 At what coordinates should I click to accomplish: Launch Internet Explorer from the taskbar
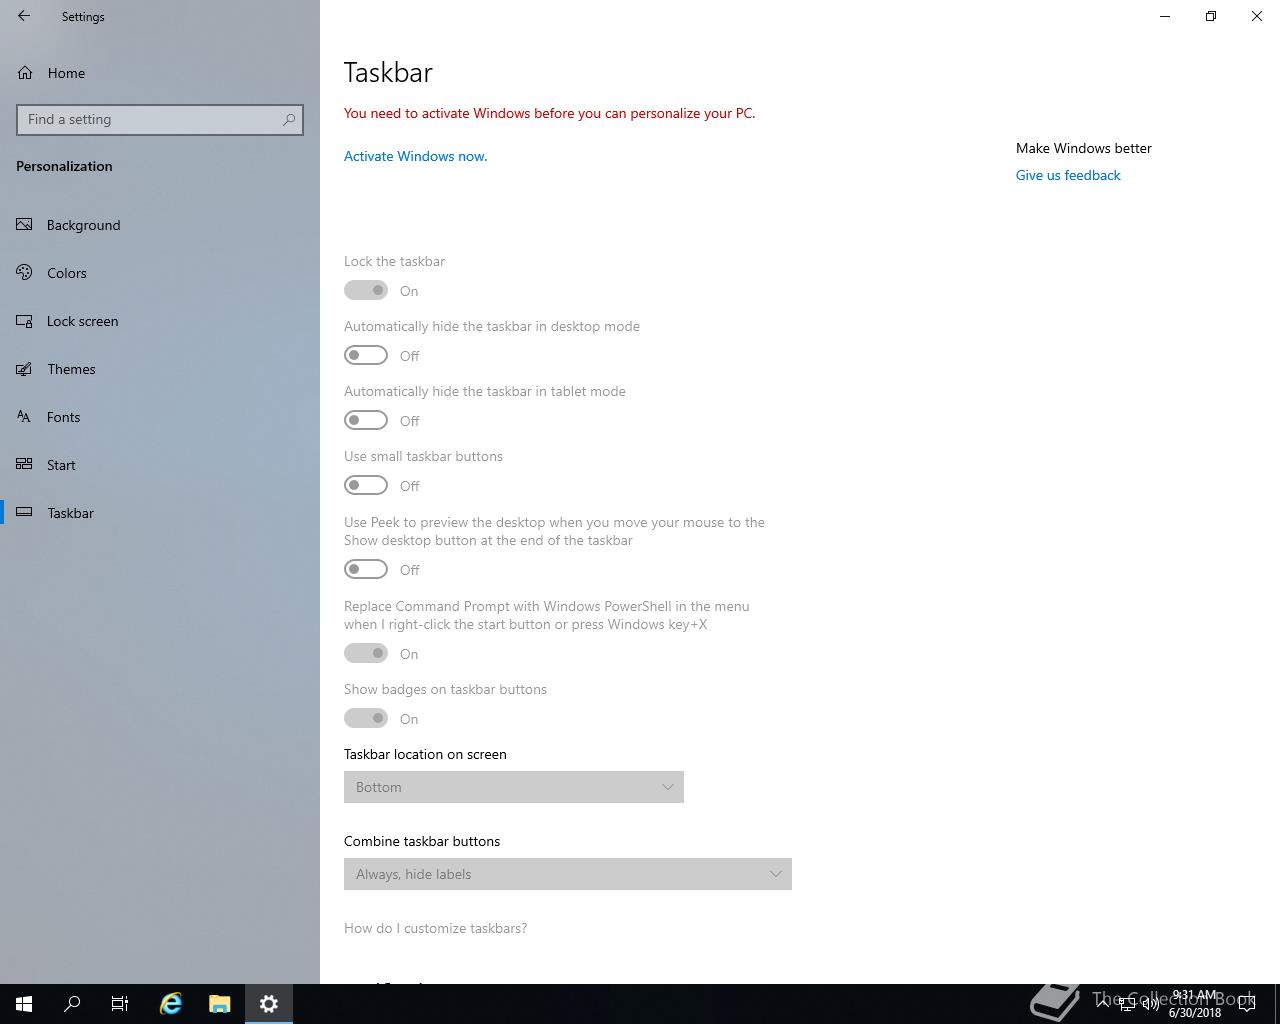(171, 1004)
